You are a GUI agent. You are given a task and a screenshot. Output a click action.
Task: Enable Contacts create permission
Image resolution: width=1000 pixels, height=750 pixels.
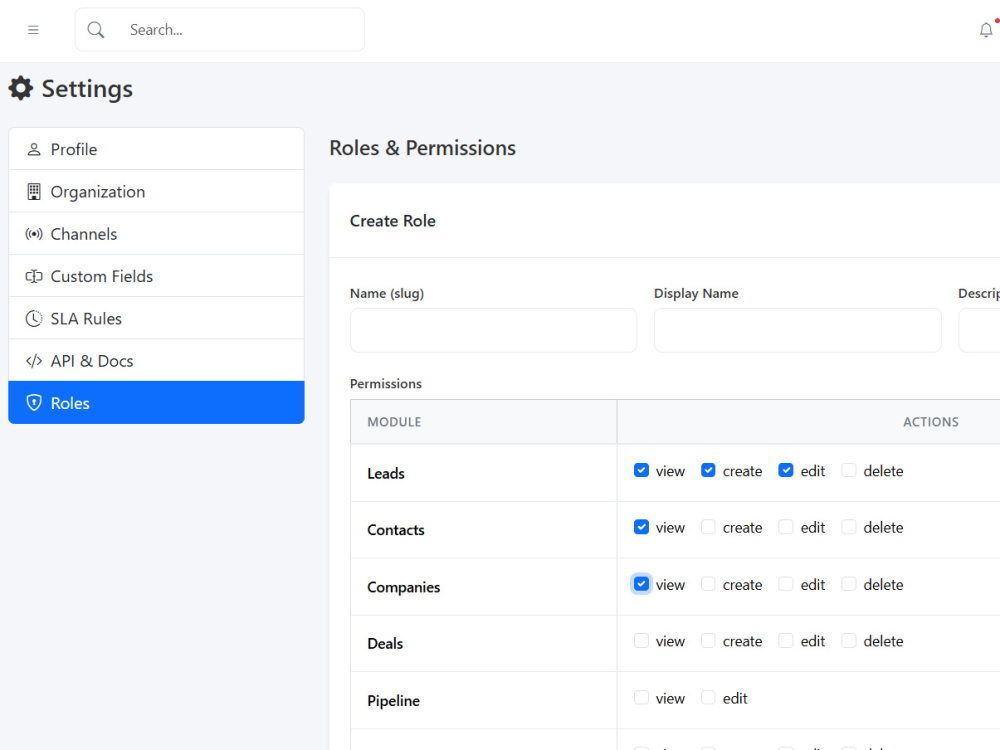click(708, 527)
